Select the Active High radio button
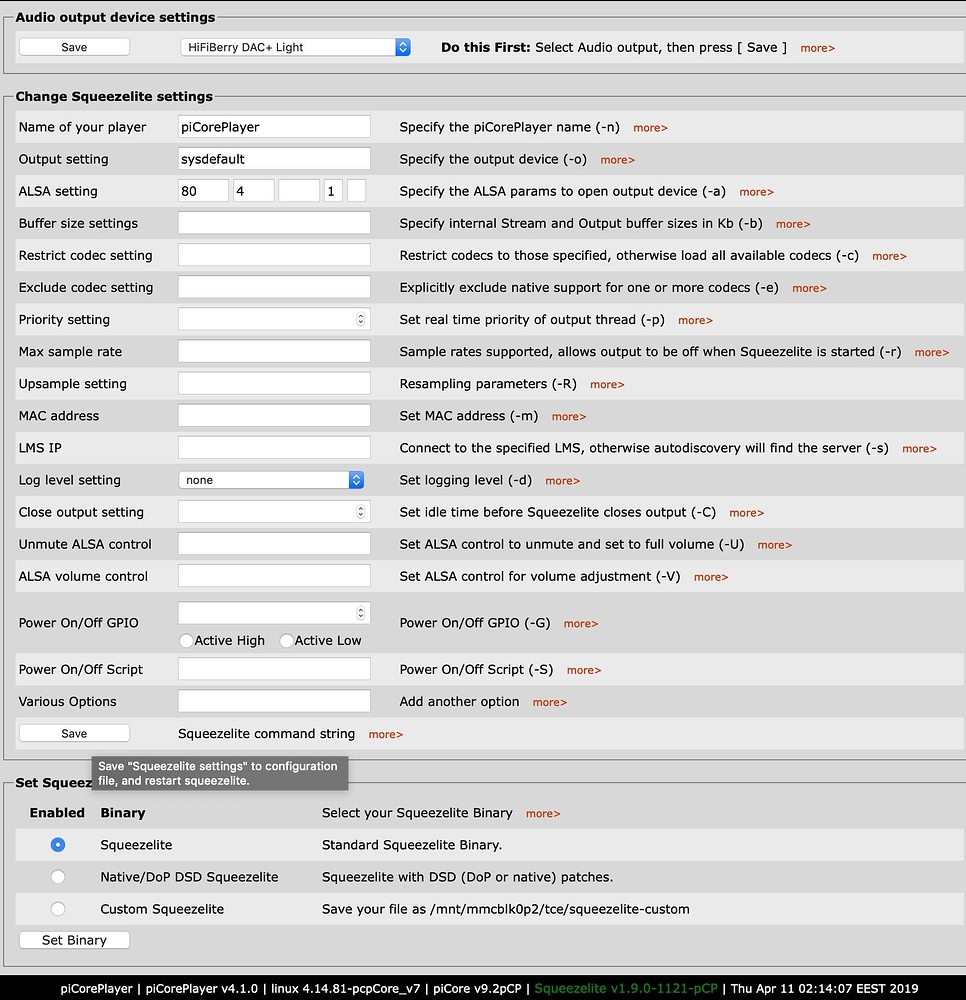Image resolution: width=966 pixels, height=1000 pixels. (x=186, y=640)
